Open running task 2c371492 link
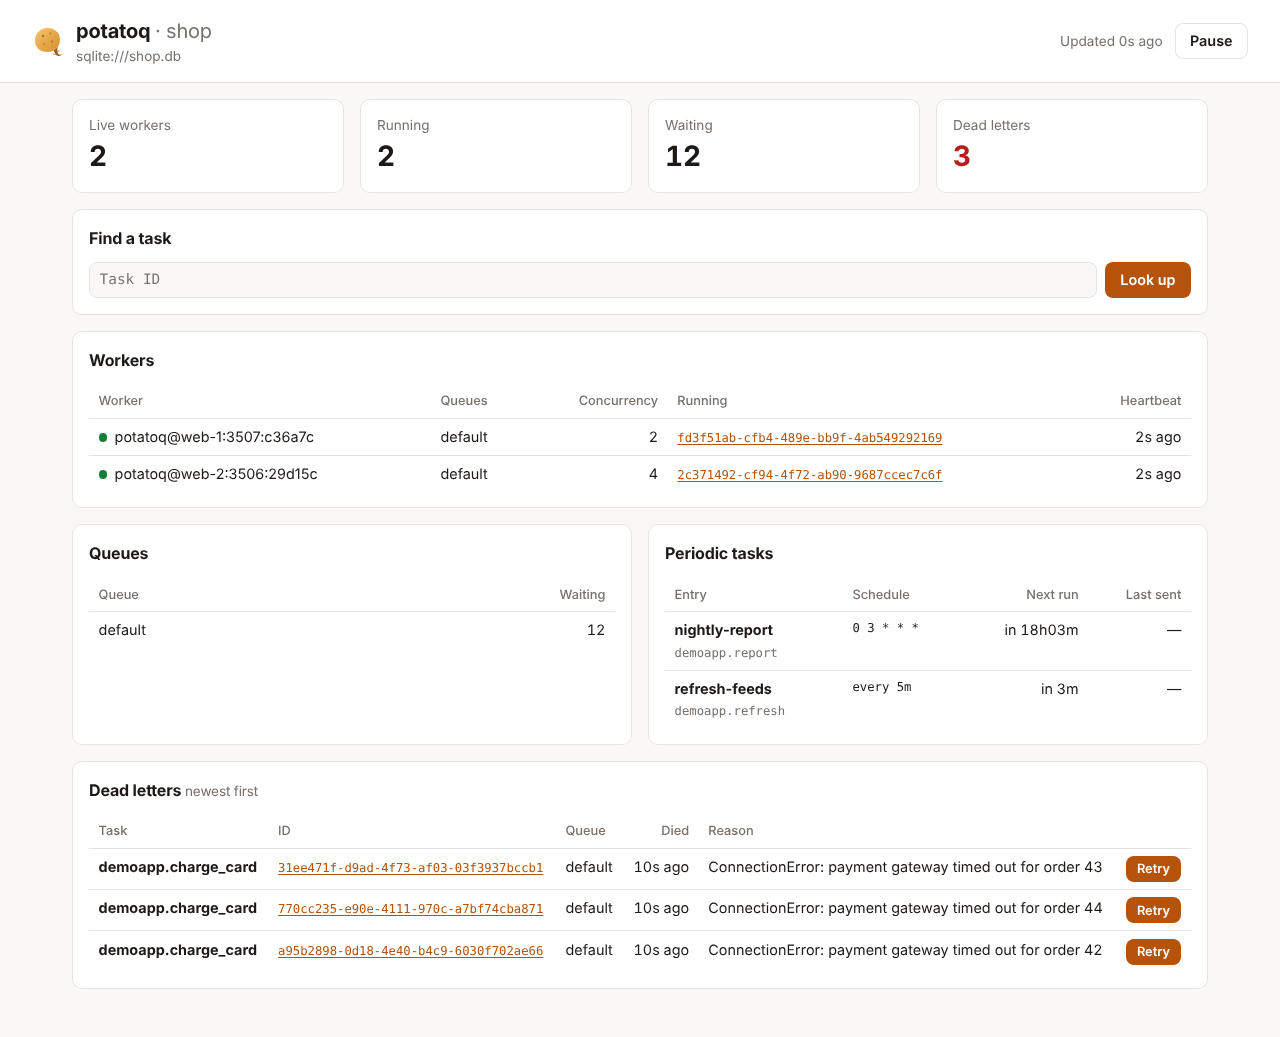 click(810, 475)
